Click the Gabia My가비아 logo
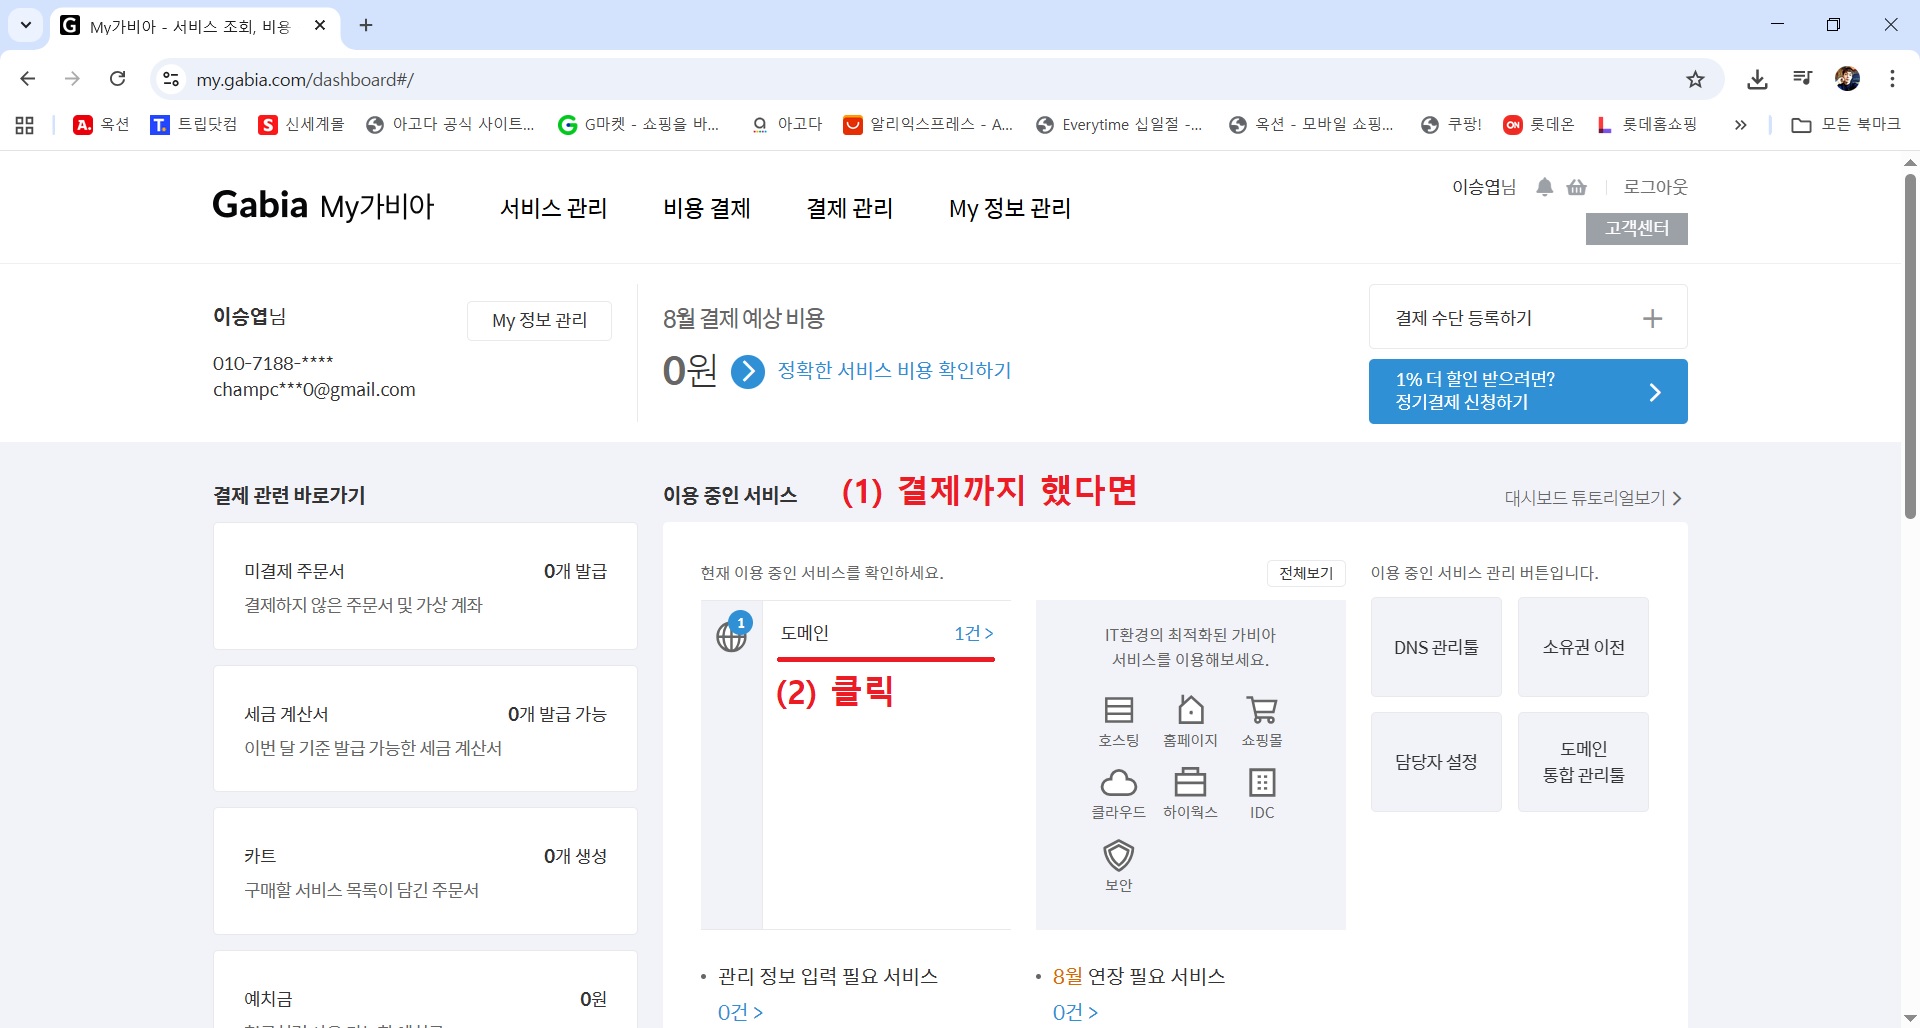The height and width of the screenshot is (1028, 1920). (323, 206)
